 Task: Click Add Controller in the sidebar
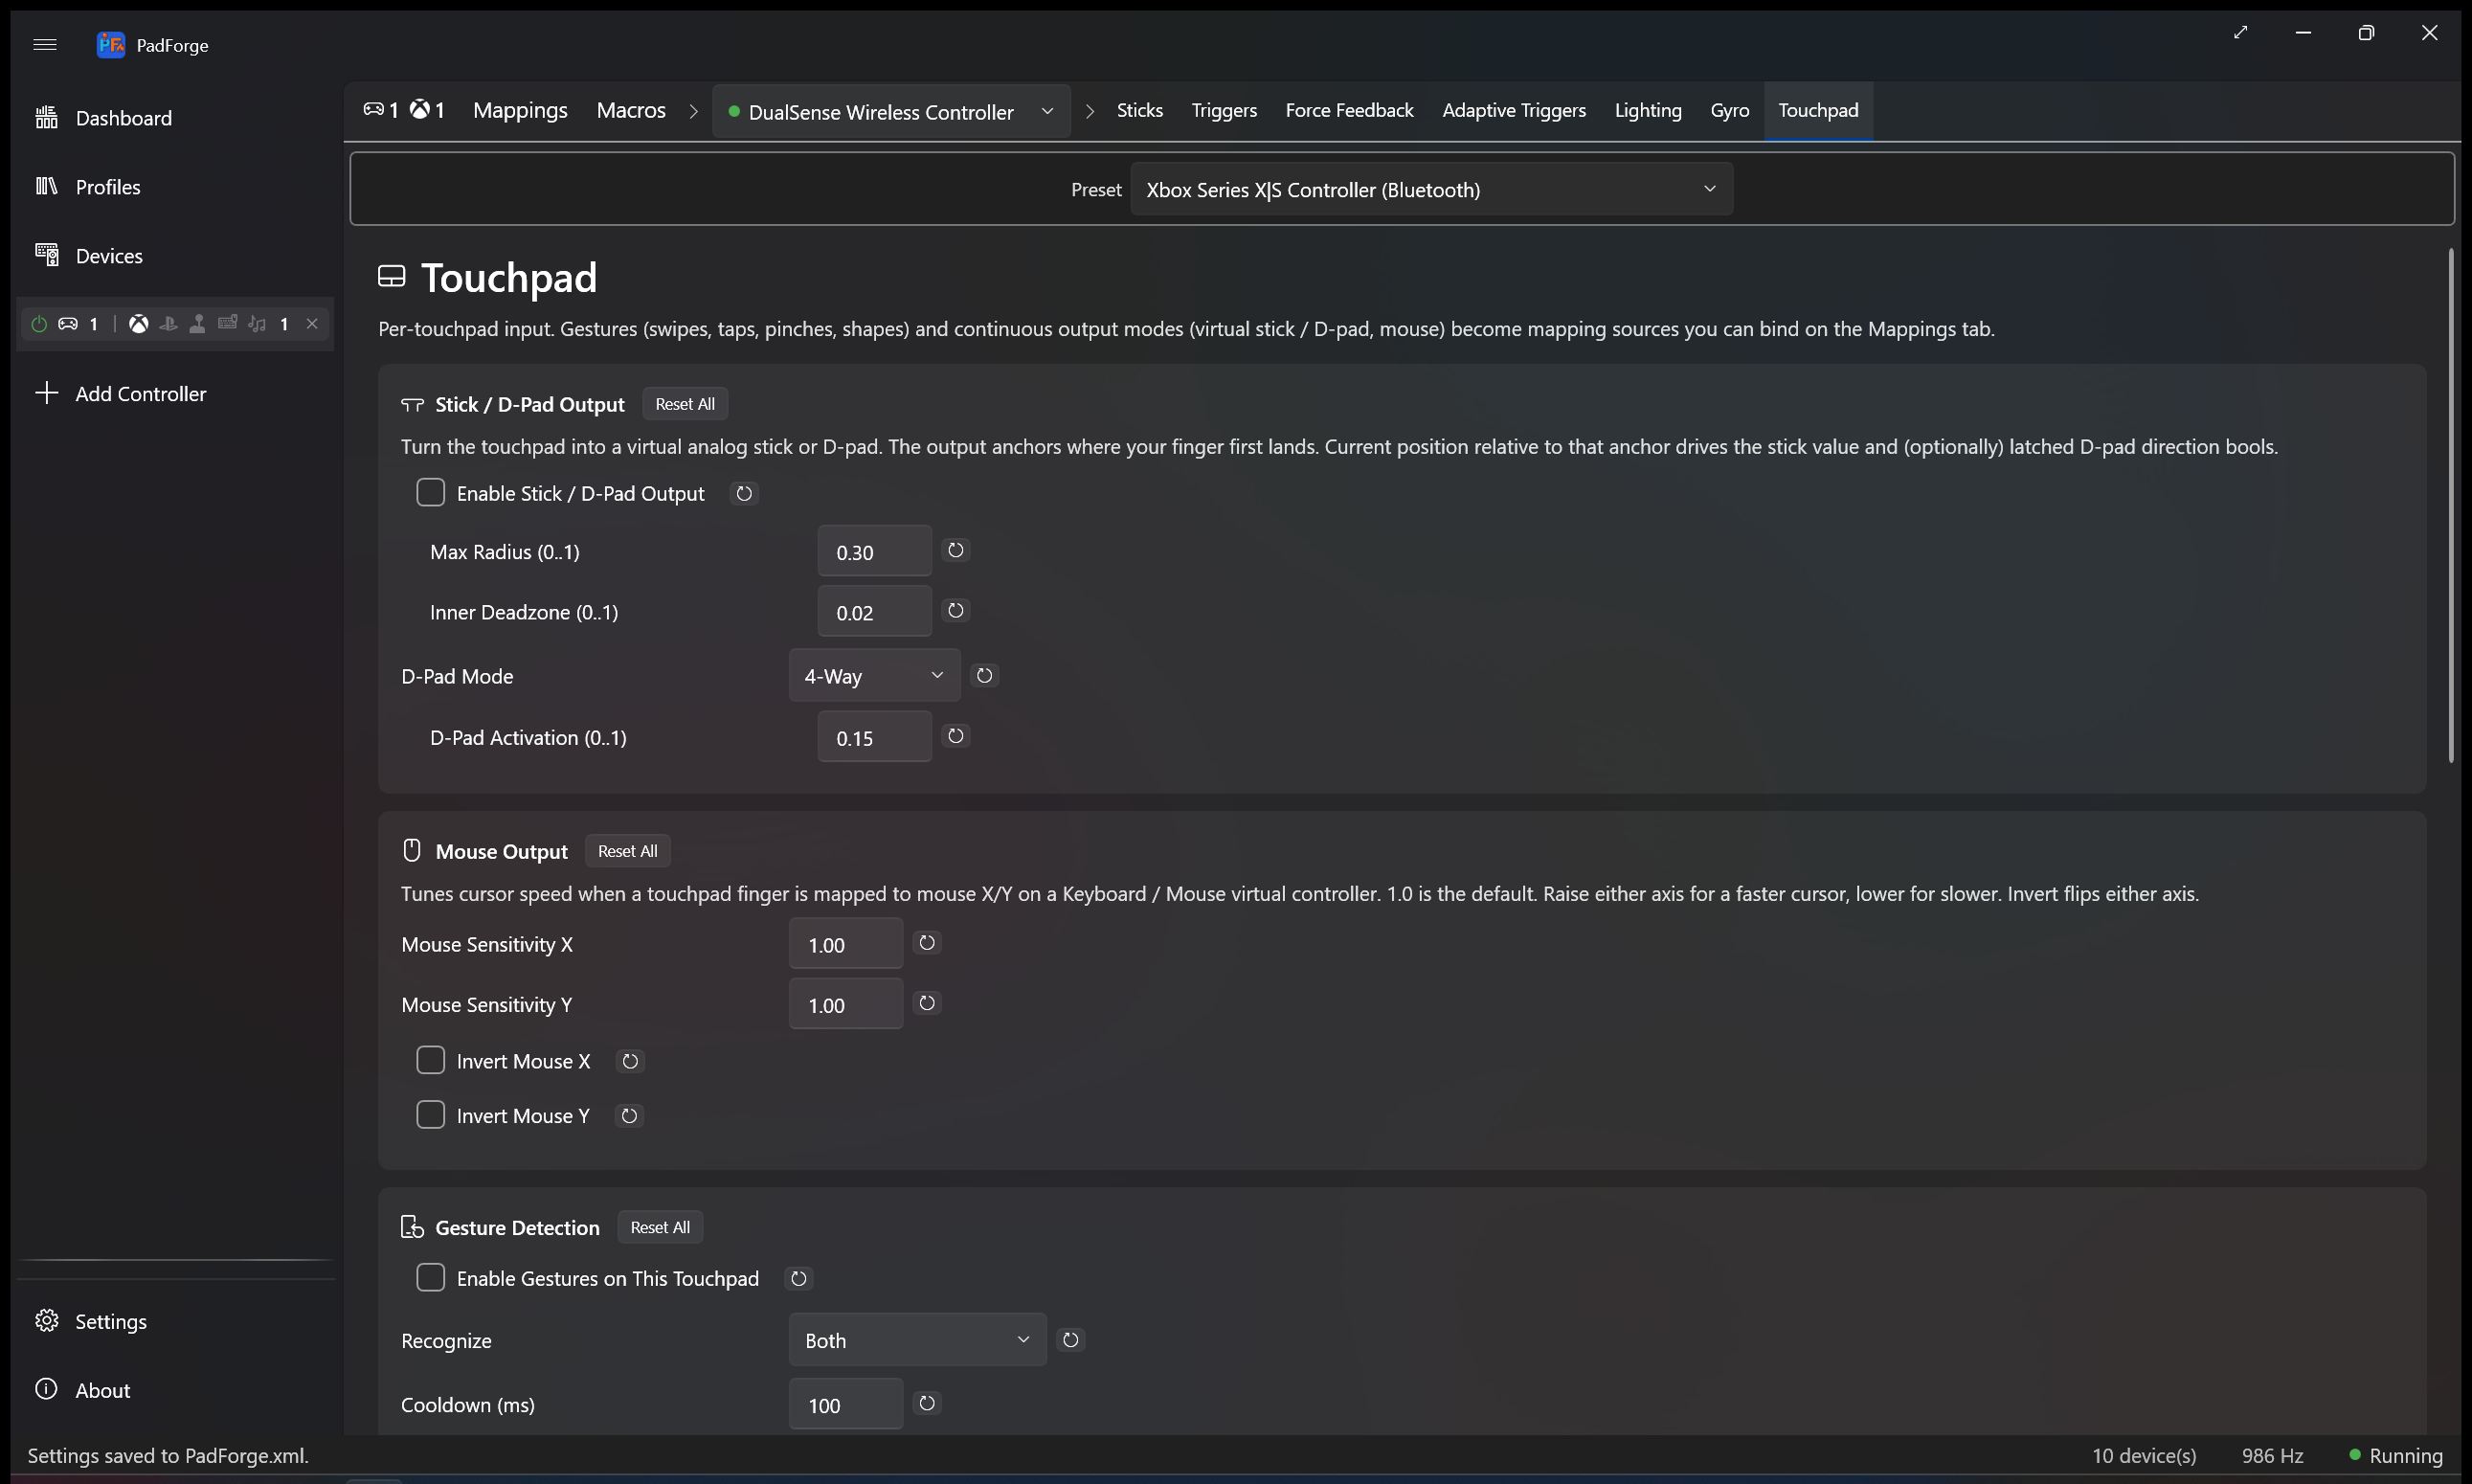pos(175,394)
